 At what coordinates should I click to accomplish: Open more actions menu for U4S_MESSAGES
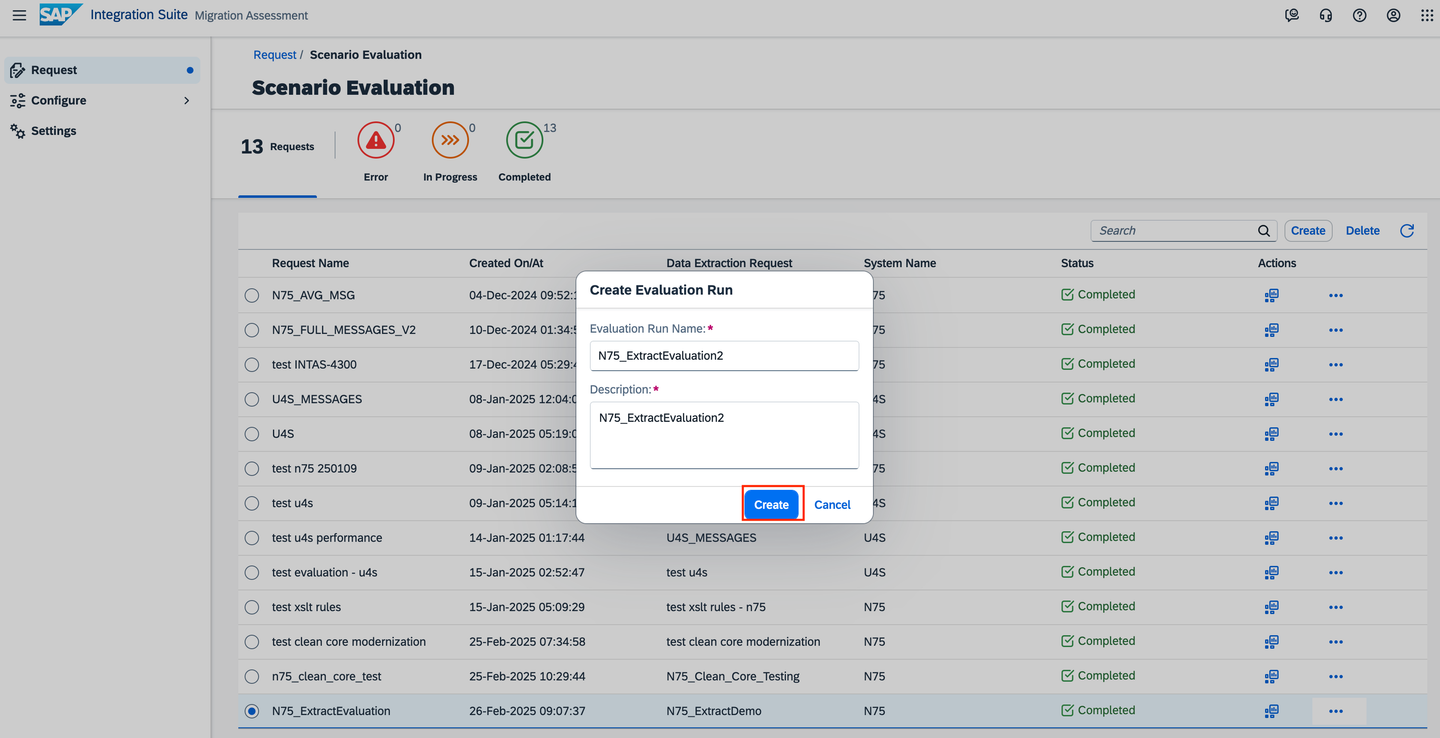[1336, 399]
